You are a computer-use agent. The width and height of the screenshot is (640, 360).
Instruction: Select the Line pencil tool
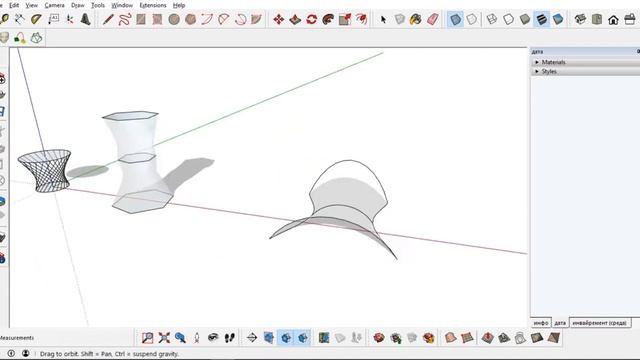point(108,19)
